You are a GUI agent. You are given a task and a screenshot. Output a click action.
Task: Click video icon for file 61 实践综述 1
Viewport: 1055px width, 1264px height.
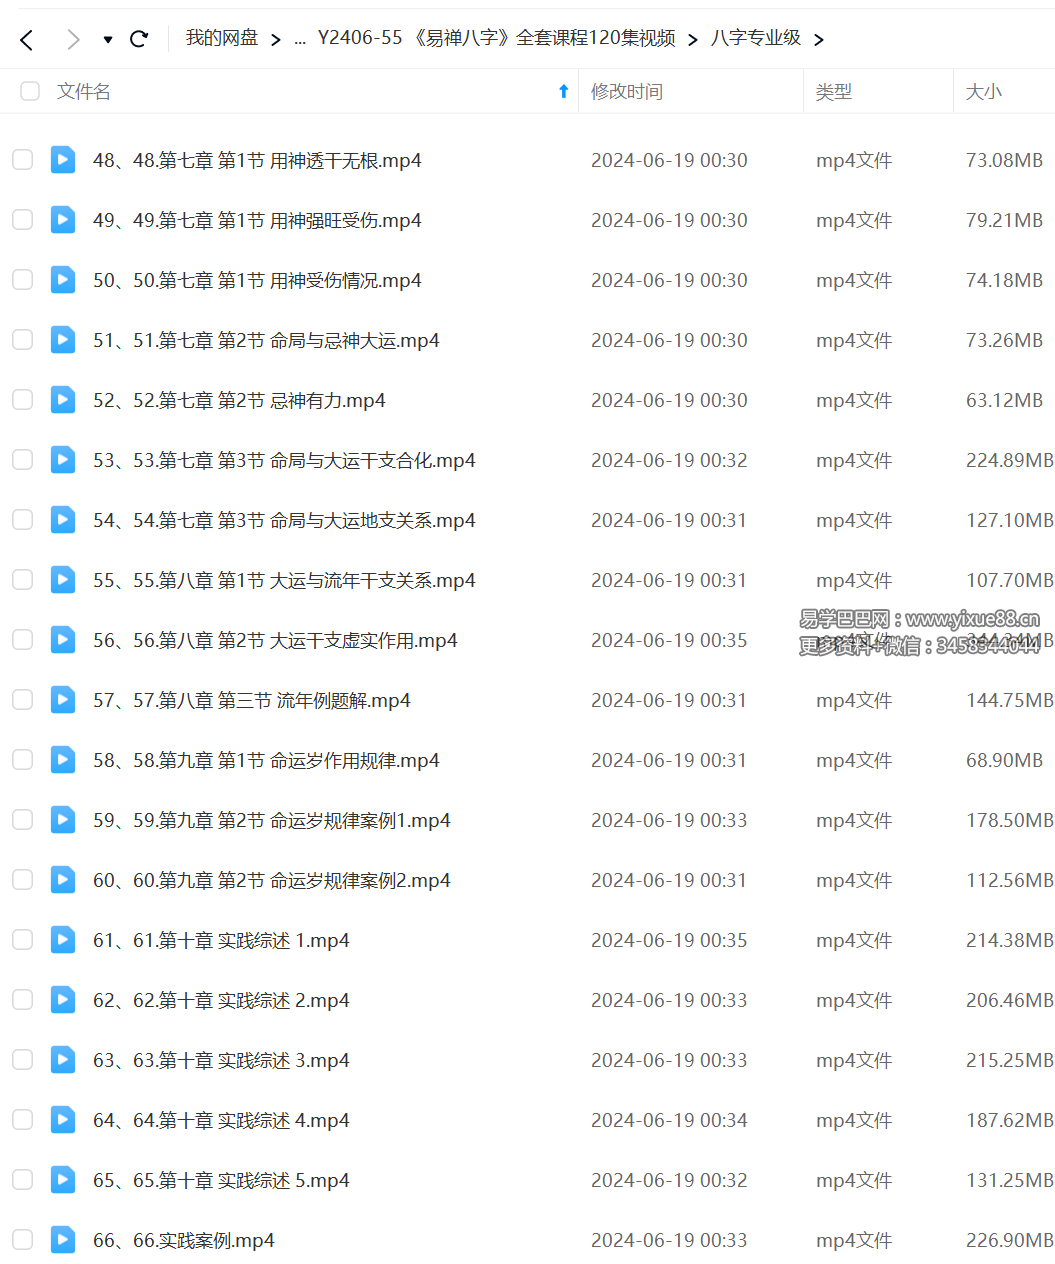pyautogui.click(x=63, y=940)
